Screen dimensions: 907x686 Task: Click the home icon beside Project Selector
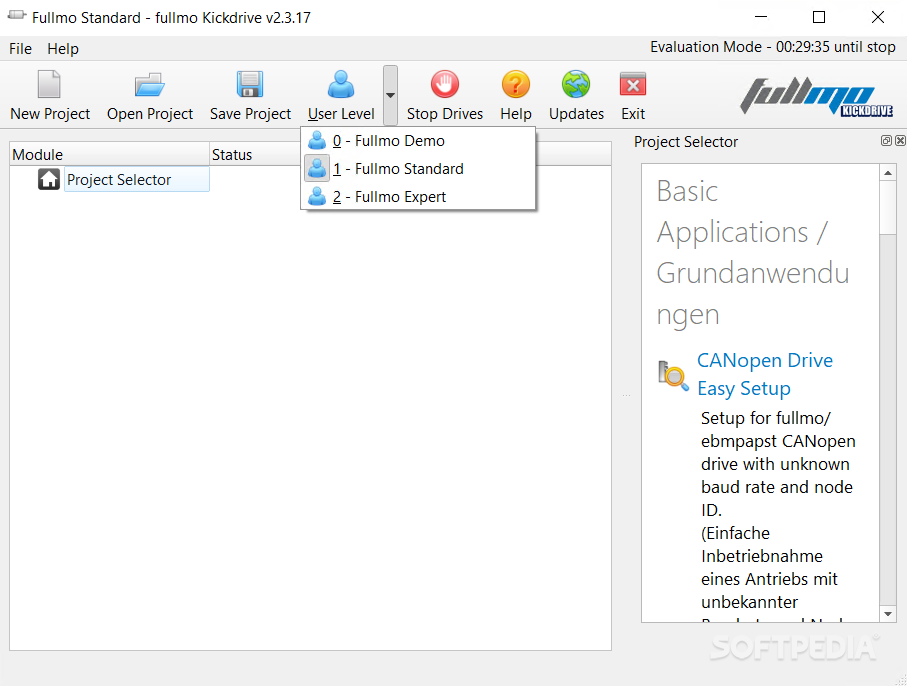tap(49, 179)
